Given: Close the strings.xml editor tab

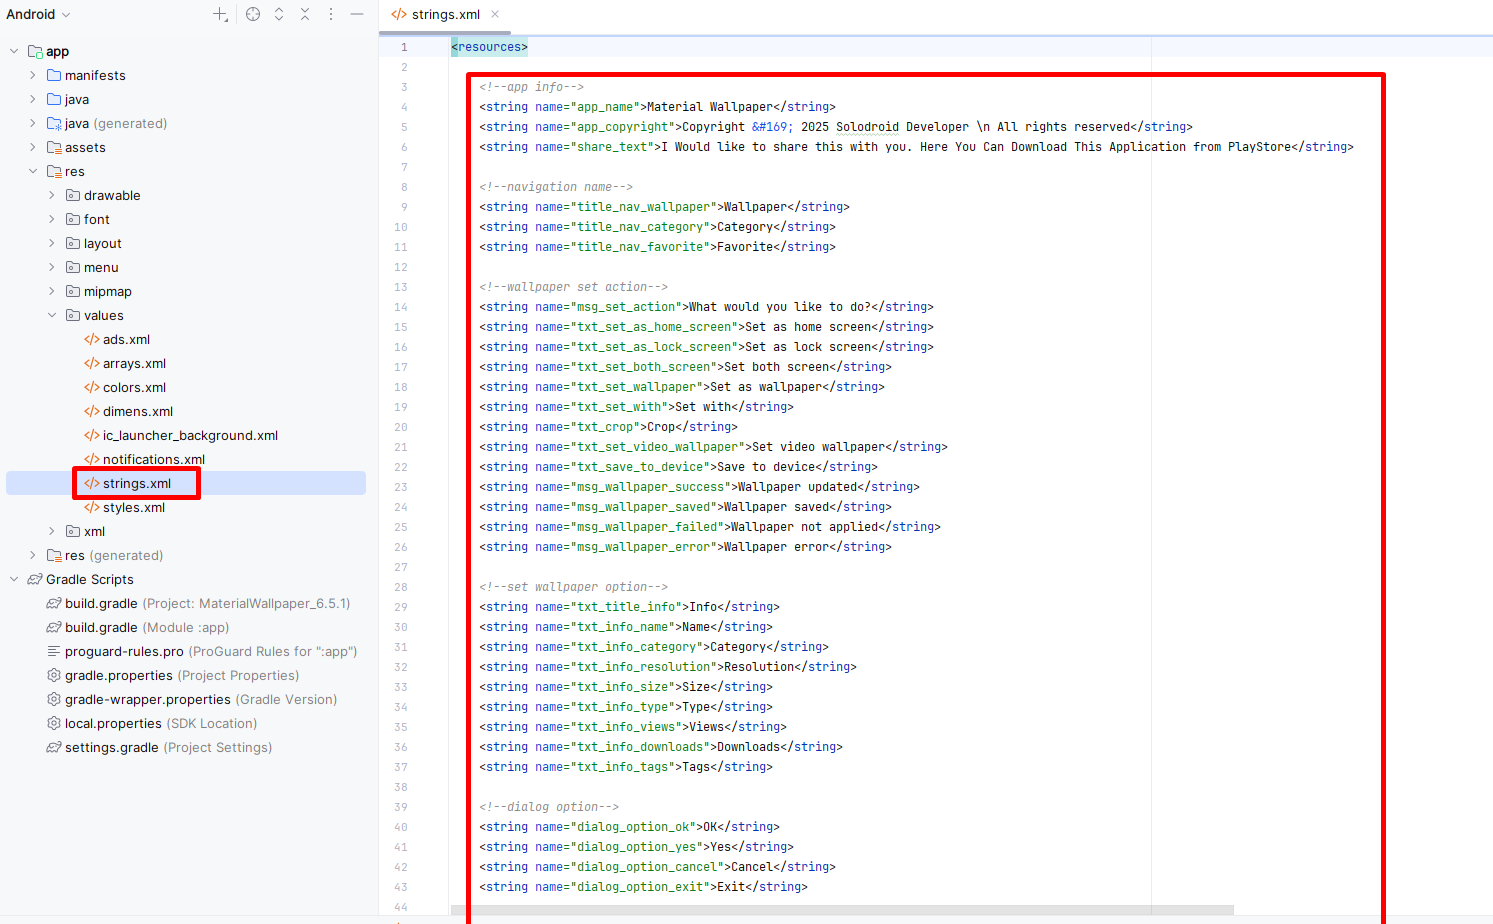Looking at the screenshot, I should tap(495, 14).
